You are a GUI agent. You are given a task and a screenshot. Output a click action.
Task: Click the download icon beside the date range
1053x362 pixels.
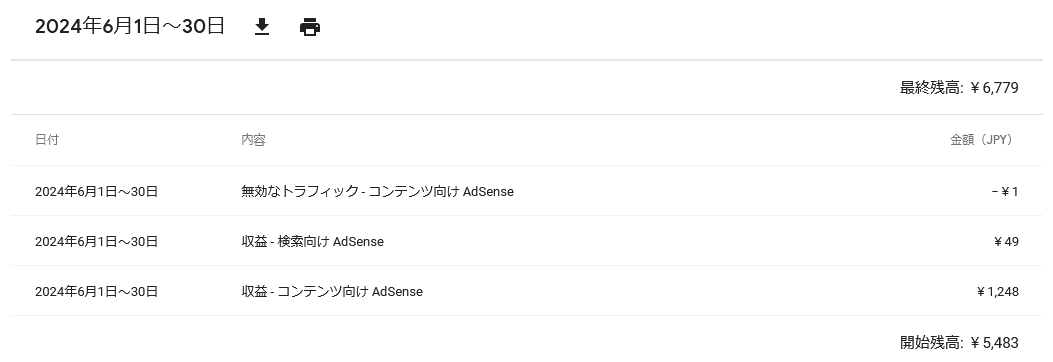[262, 27]
